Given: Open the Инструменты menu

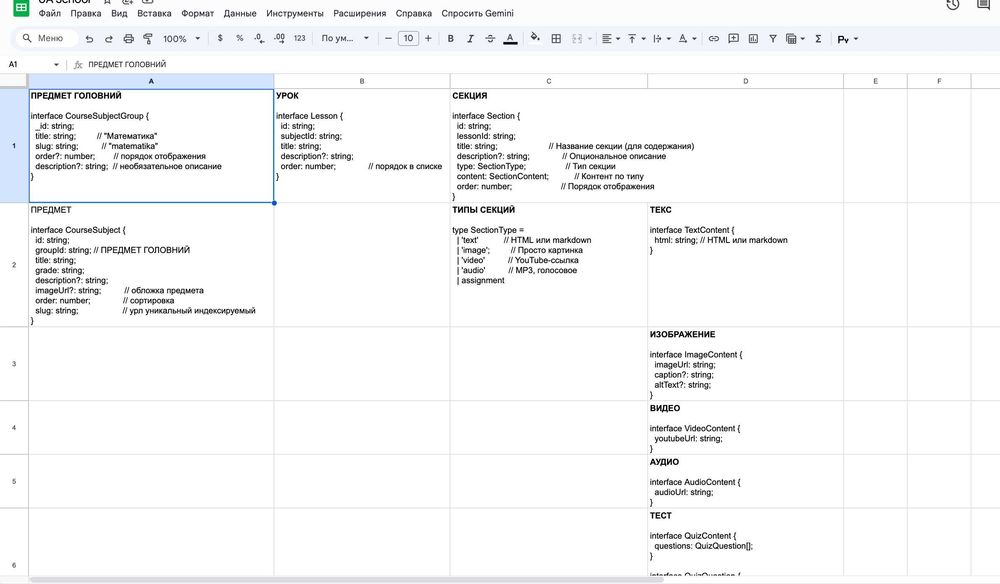Looking at the screenshot, I should tap(295, 13).
